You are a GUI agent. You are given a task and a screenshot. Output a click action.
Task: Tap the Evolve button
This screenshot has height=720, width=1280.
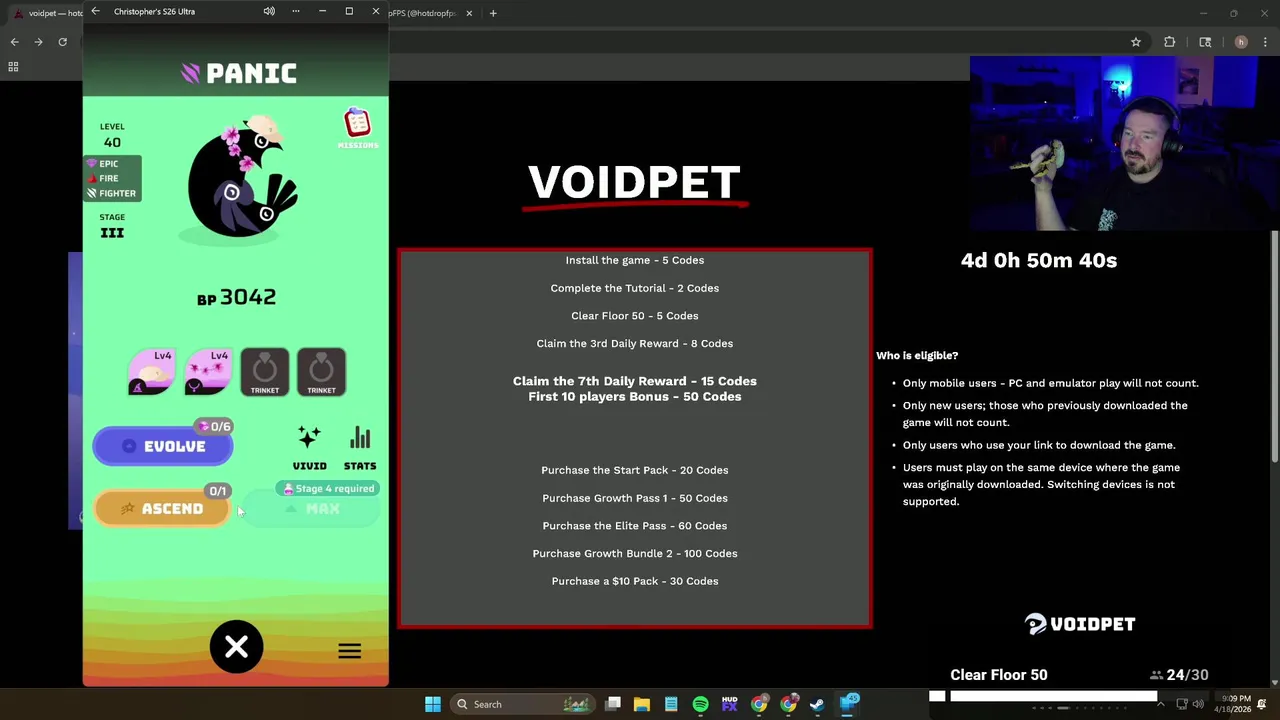pos(163,446)
